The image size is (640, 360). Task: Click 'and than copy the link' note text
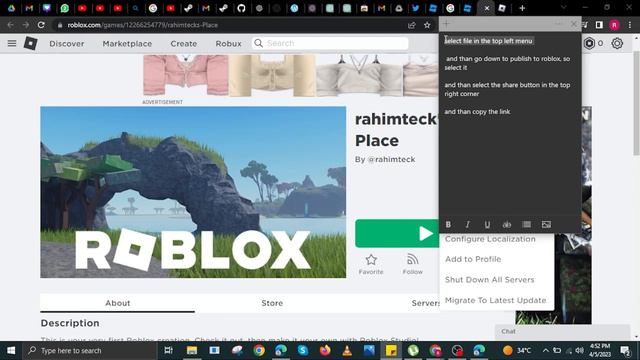click(x=477, y=111)
